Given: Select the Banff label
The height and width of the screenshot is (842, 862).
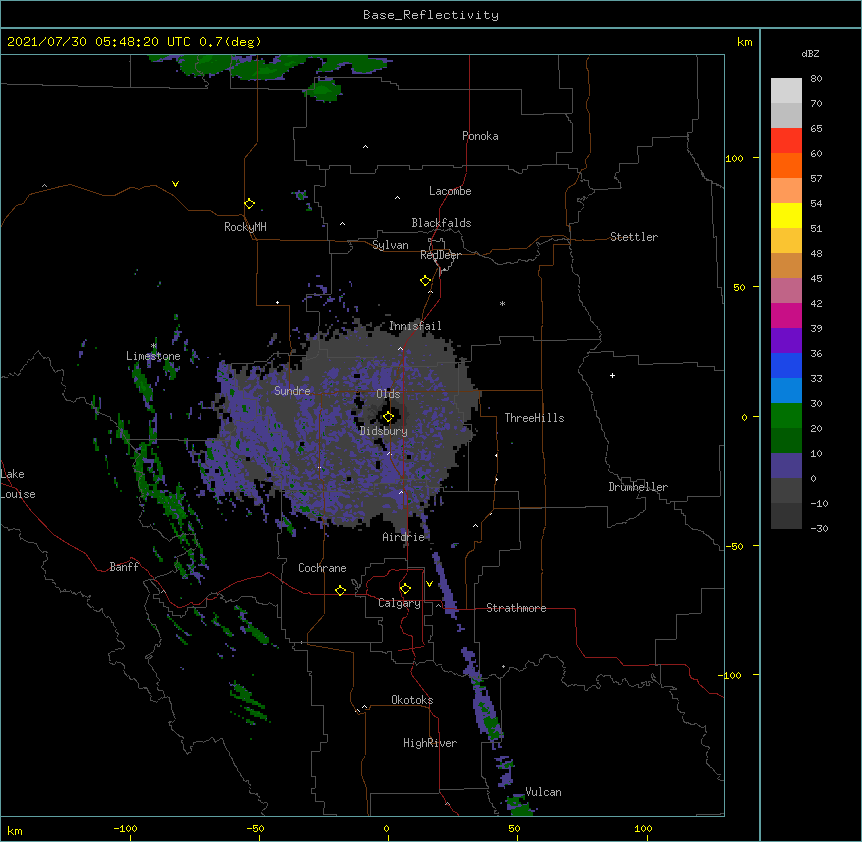Looking at the screenshot, I should (124, 567).
